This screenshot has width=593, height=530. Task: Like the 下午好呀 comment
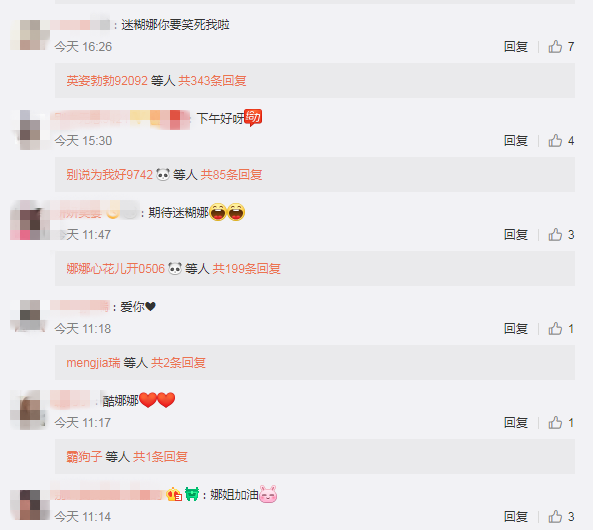[555, 141]
